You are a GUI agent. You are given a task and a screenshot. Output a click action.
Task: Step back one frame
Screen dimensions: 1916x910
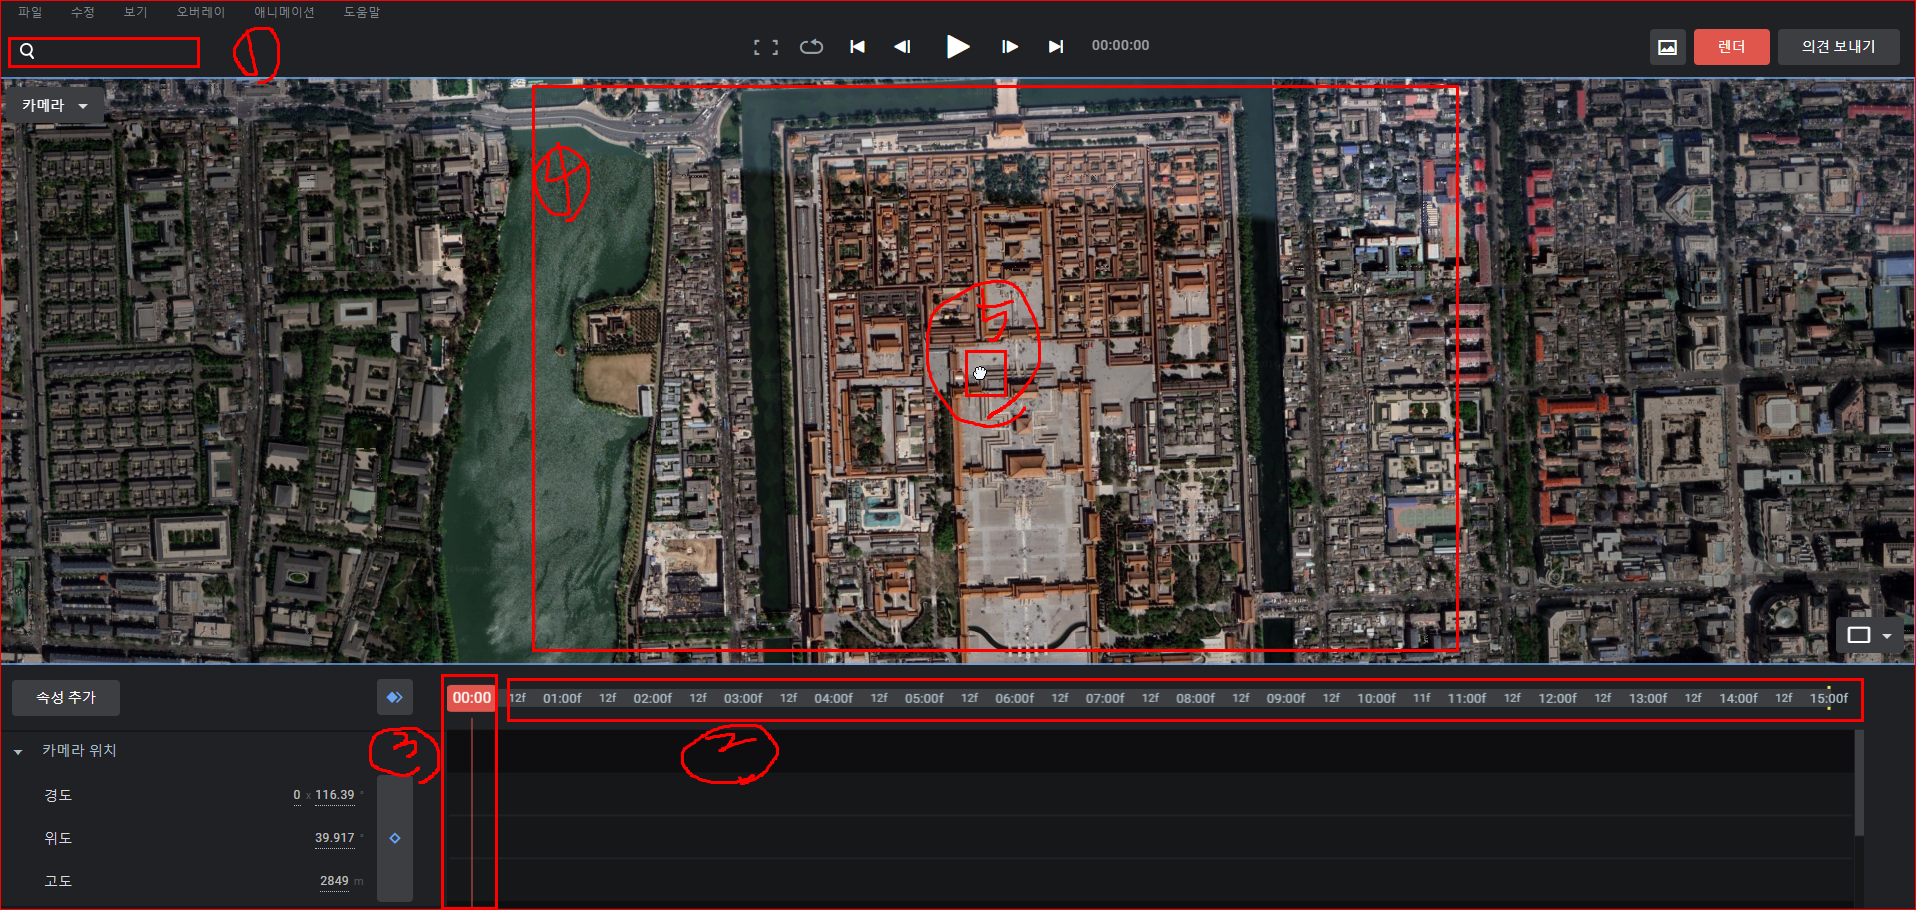click(x=902, y=46)
